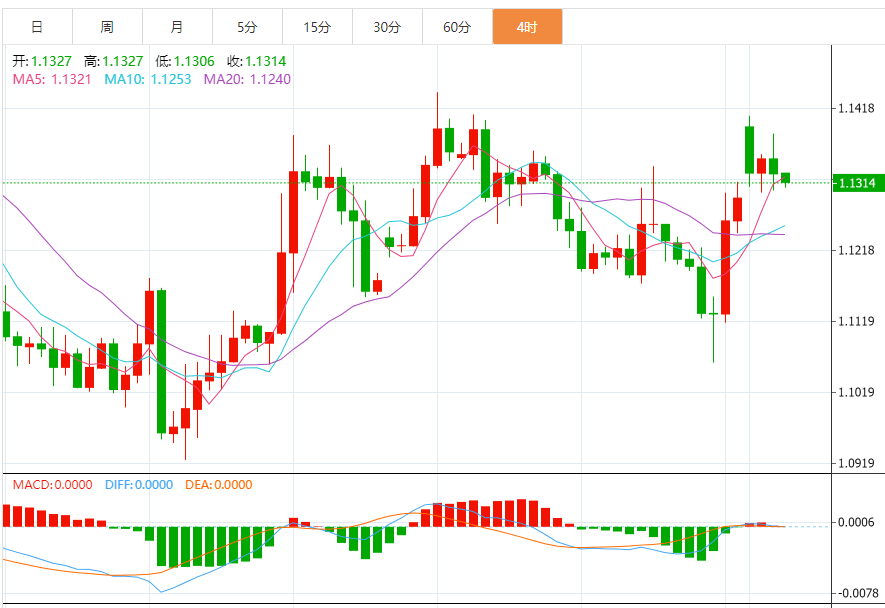The image size is (885, 608).
Task: Click the 1.1019 price axis label
Action: [856, 392]
